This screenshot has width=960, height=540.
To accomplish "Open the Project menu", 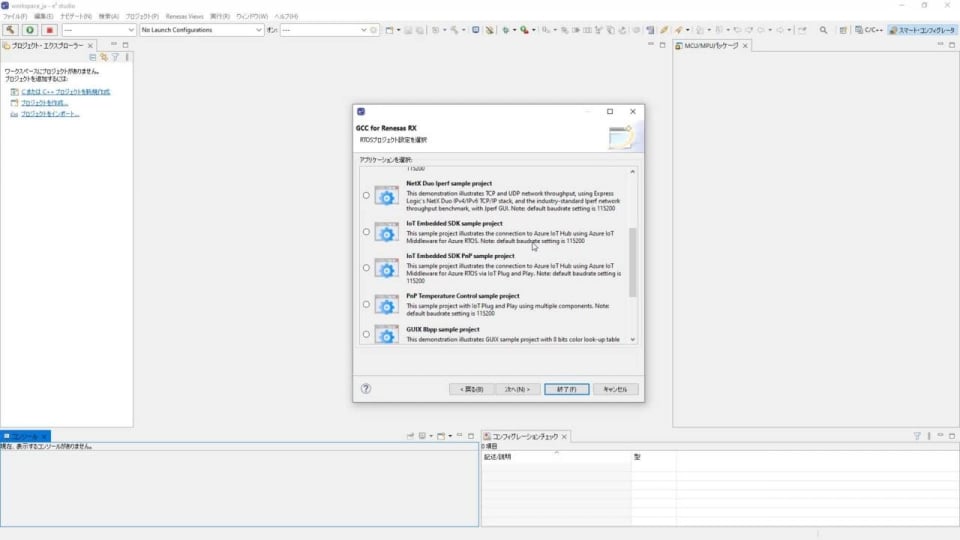I will (x=142, y=17).
